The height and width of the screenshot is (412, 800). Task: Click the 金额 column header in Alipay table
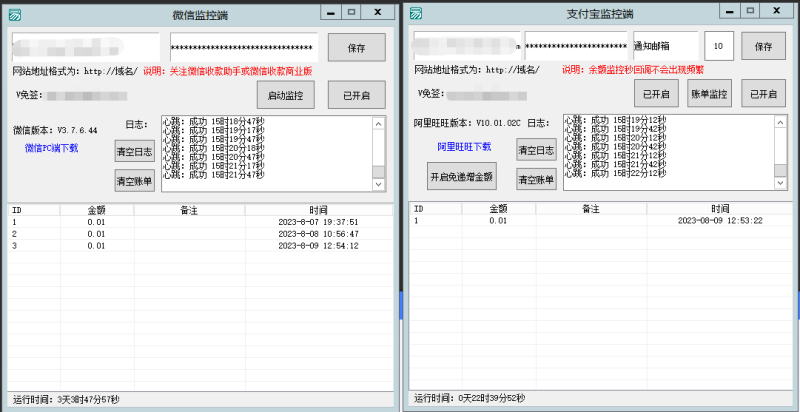point(499,208)
